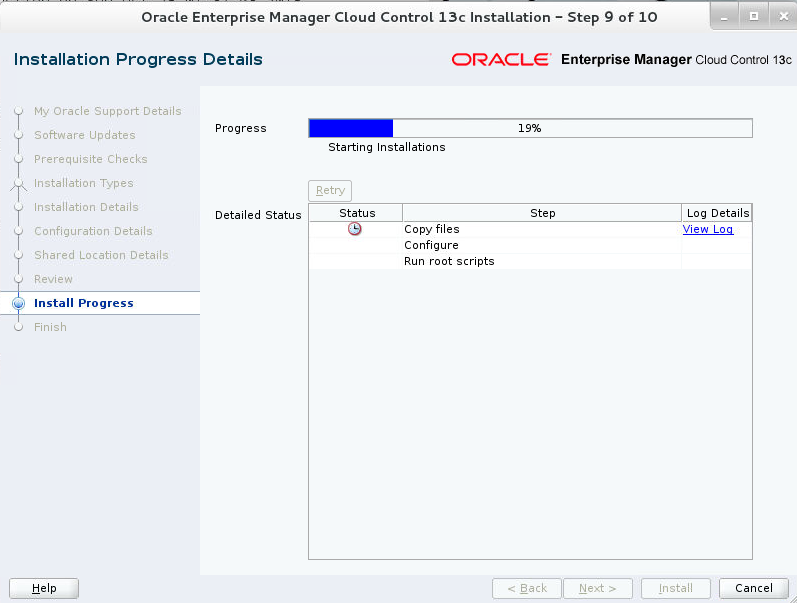Viewport: 797px width, 603px height.
Task: Click the installation progress bar at 19%
Action: click(x=530, y=128)
